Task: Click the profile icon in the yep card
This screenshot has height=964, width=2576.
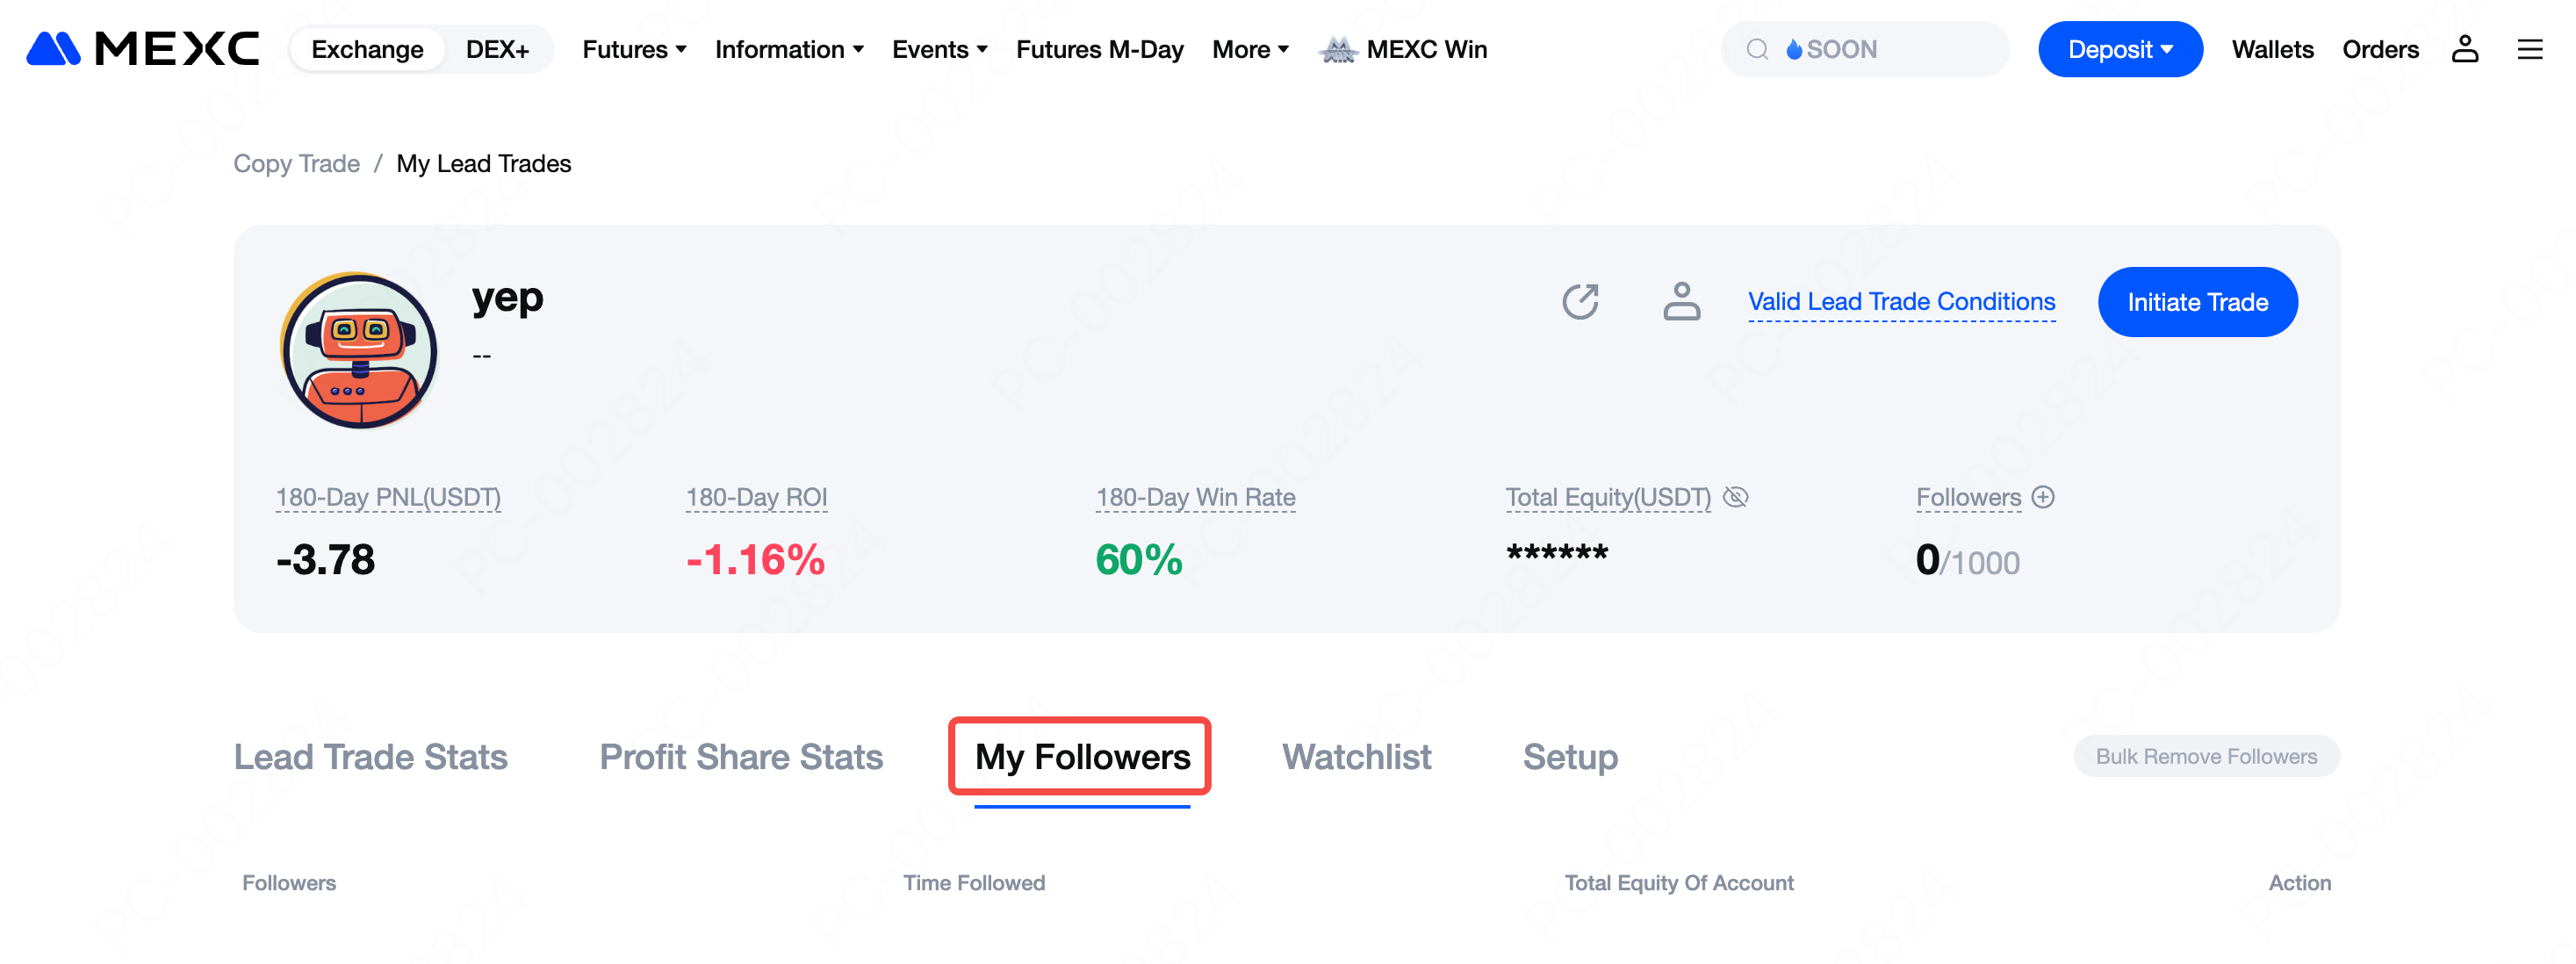Action: 1681,301
